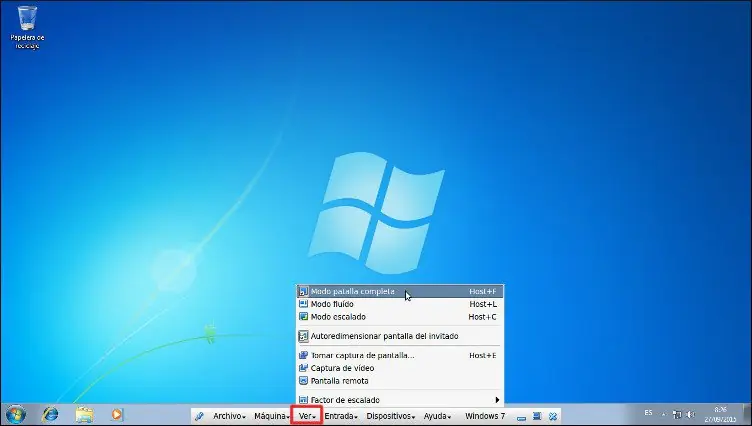752x426 pixels.
Task: Toggle Captura de vídeo
Action: [x=400, y=368]
